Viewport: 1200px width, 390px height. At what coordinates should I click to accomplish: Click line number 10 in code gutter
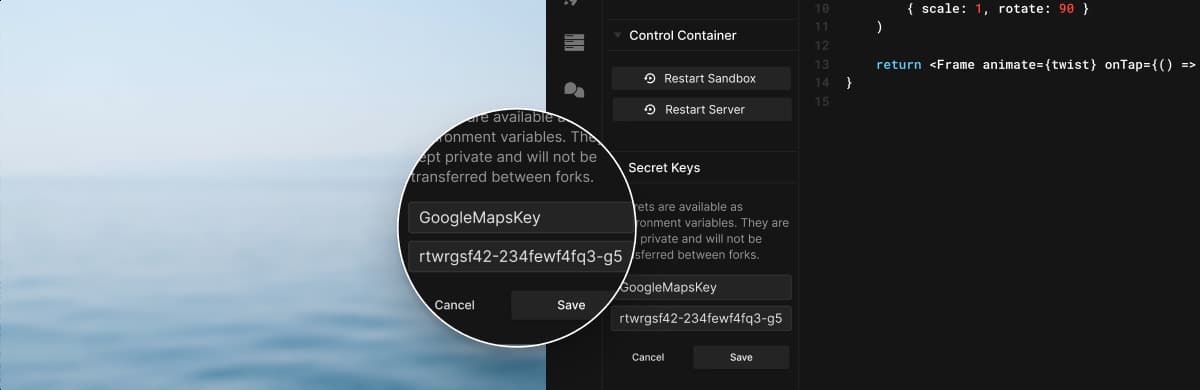coord(822,9)
